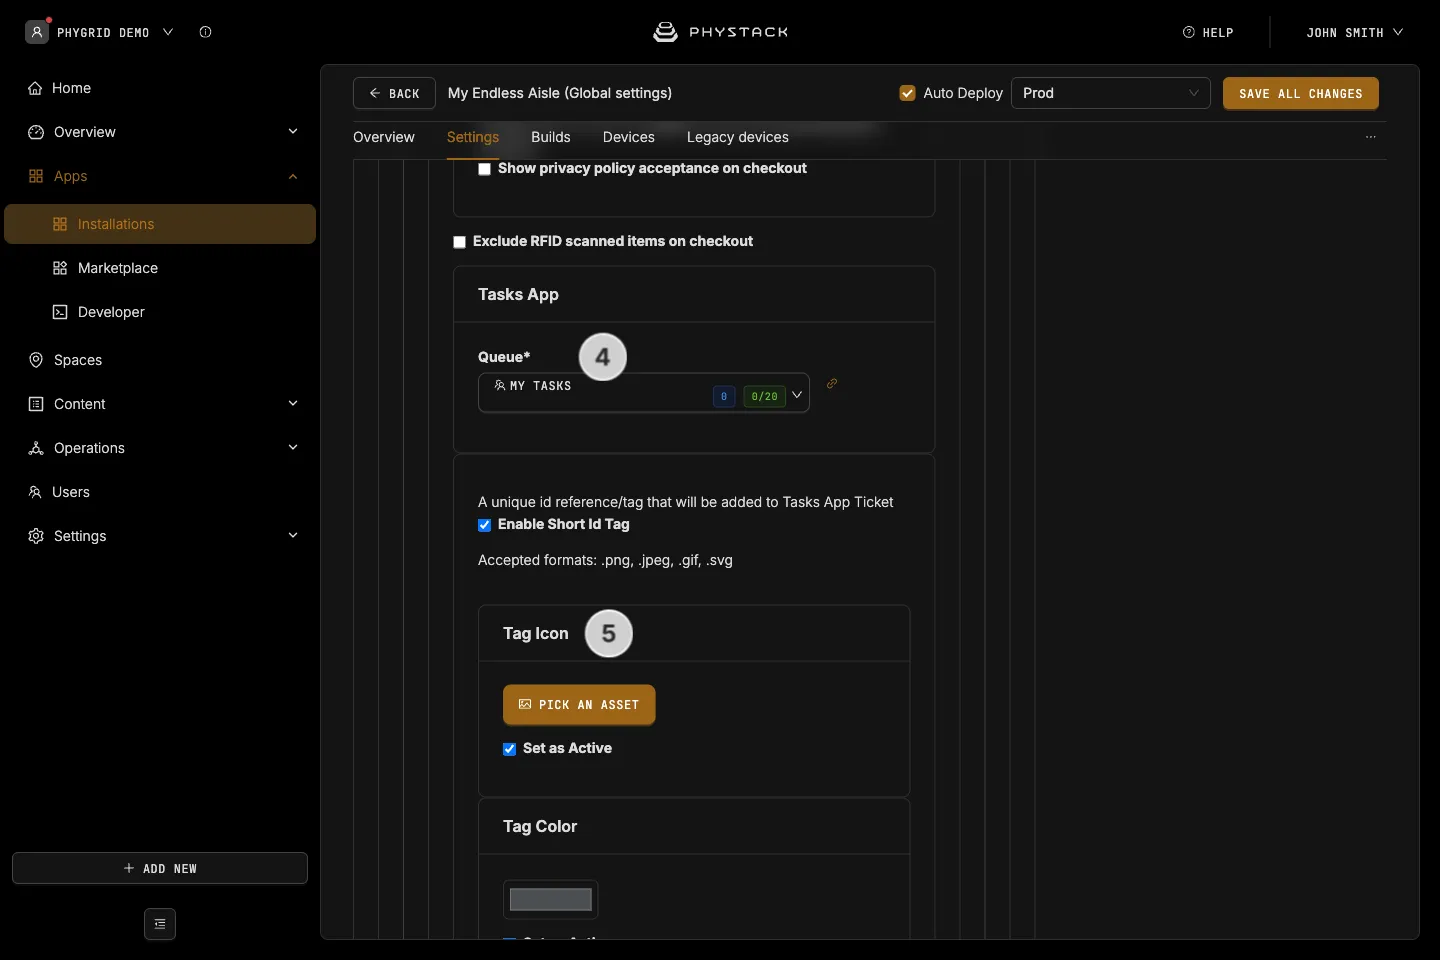Switch to the Legacy devices tab

(738, 137)
